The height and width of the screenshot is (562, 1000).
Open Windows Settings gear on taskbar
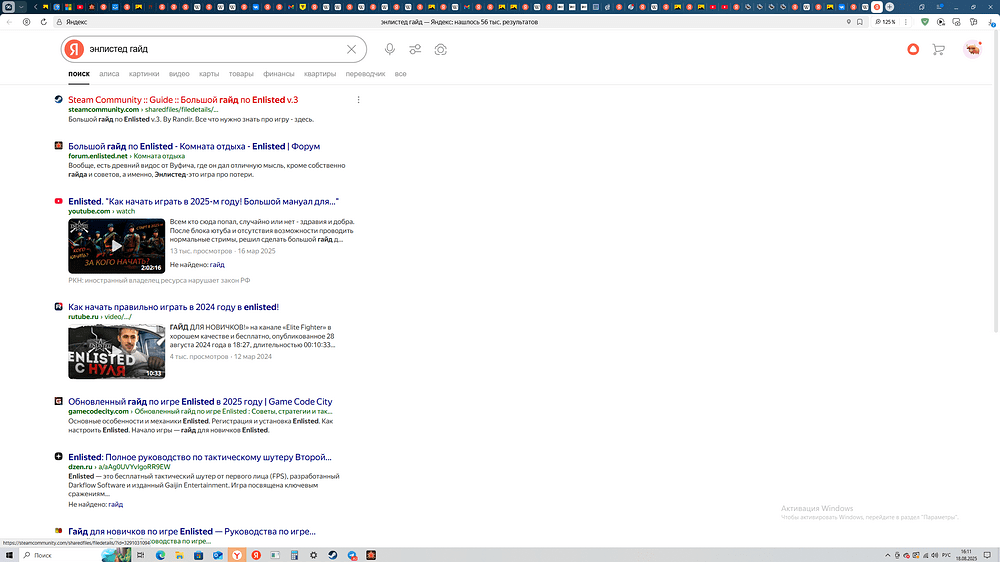313,555
